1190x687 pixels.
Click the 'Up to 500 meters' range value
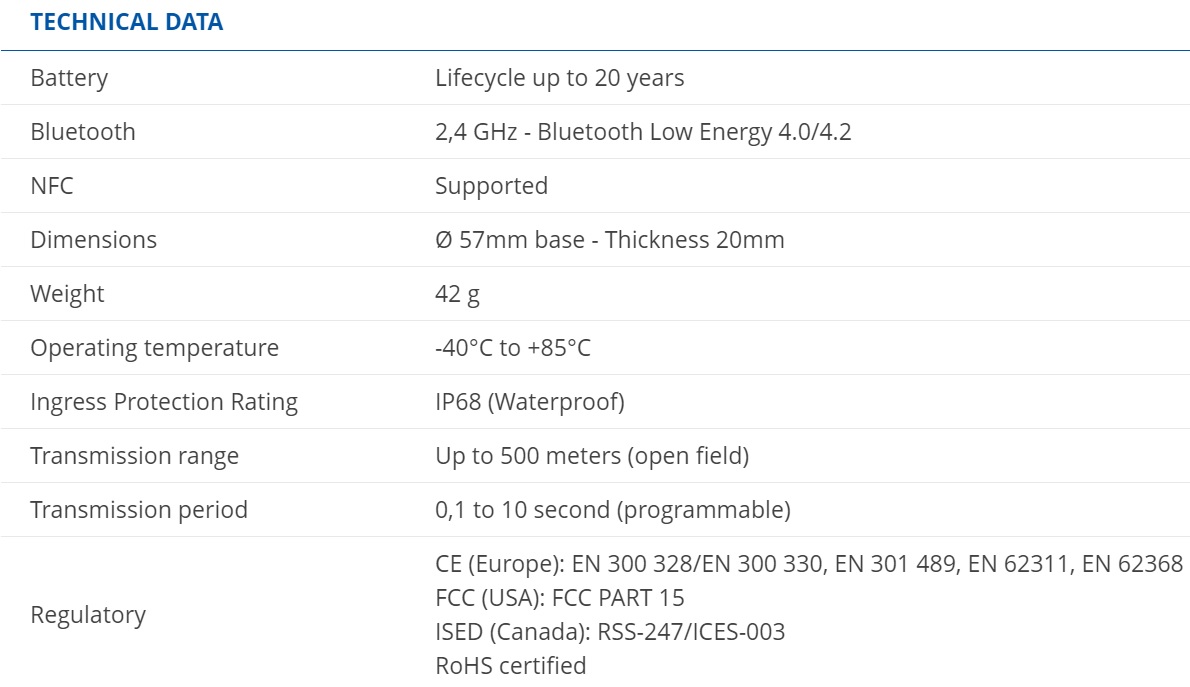click(x=592, y=456)
